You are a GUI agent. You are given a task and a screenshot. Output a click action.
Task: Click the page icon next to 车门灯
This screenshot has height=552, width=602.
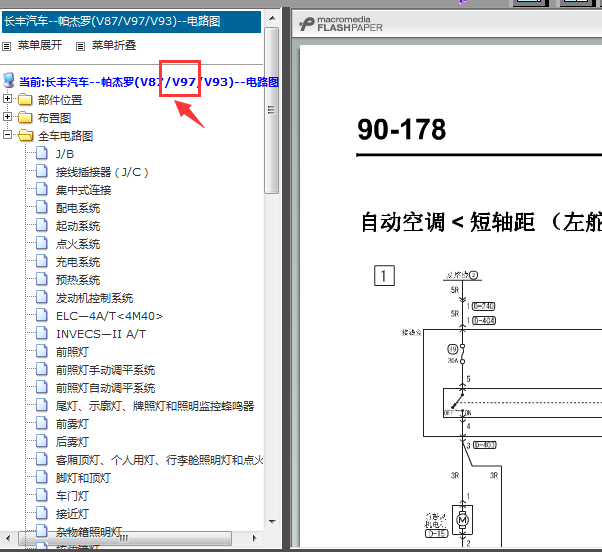tap(42, 494)
